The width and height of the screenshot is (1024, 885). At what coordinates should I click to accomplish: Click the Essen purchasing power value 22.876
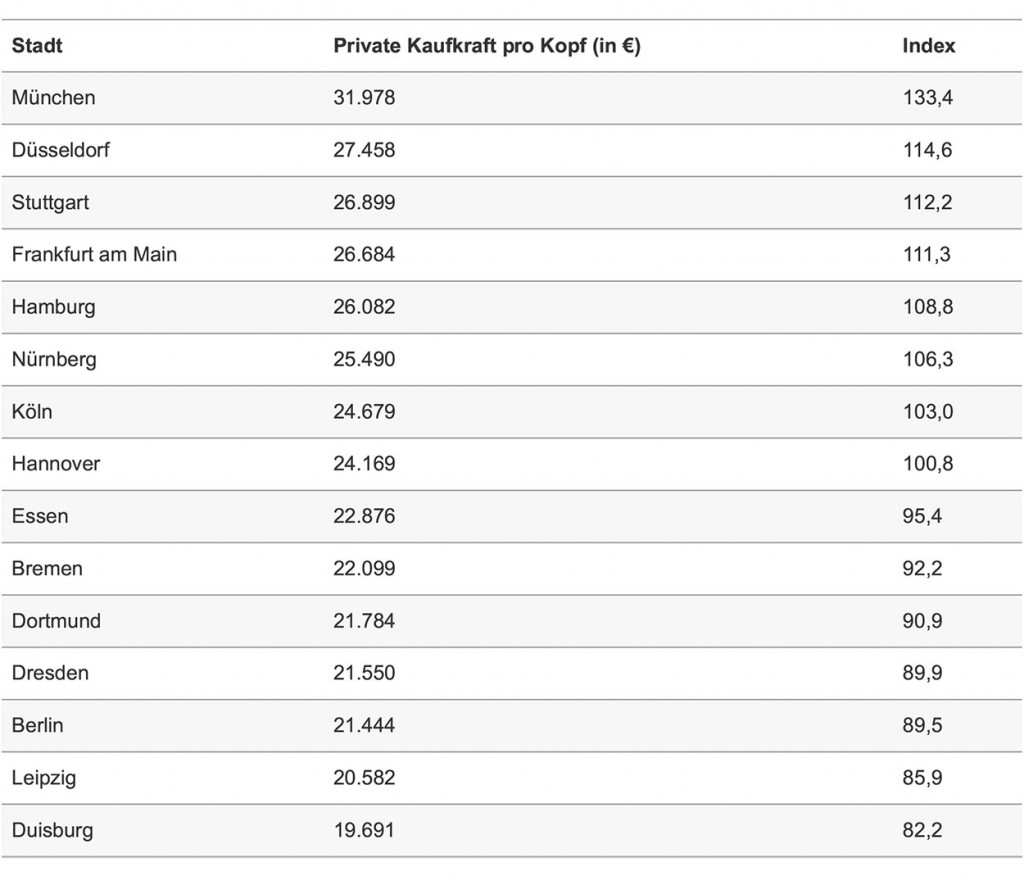pyautogui.click(x=364, y=516)
